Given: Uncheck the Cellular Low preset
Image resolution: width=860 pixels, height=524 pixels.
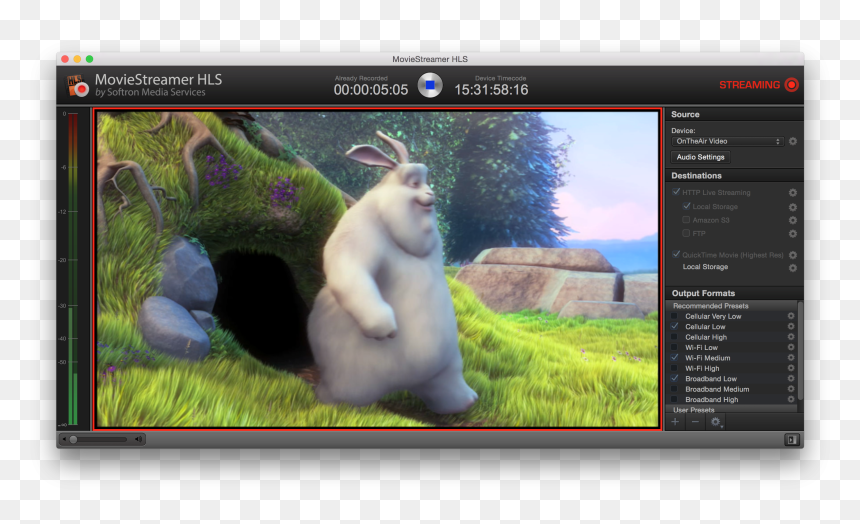Looking at the screenshot, I should [x=675, y=326].
